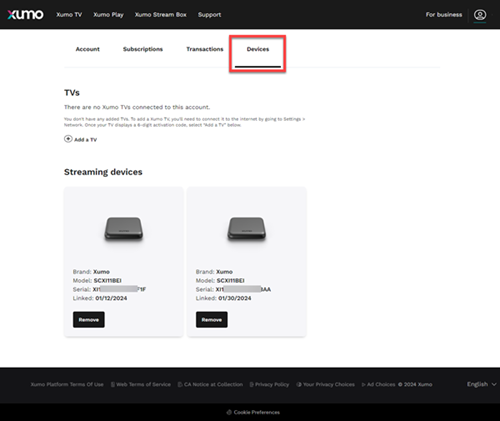Viewport: 500px width, 421px height.
Task: Open the Transactions tab
Action: click(x=205, y=49)
